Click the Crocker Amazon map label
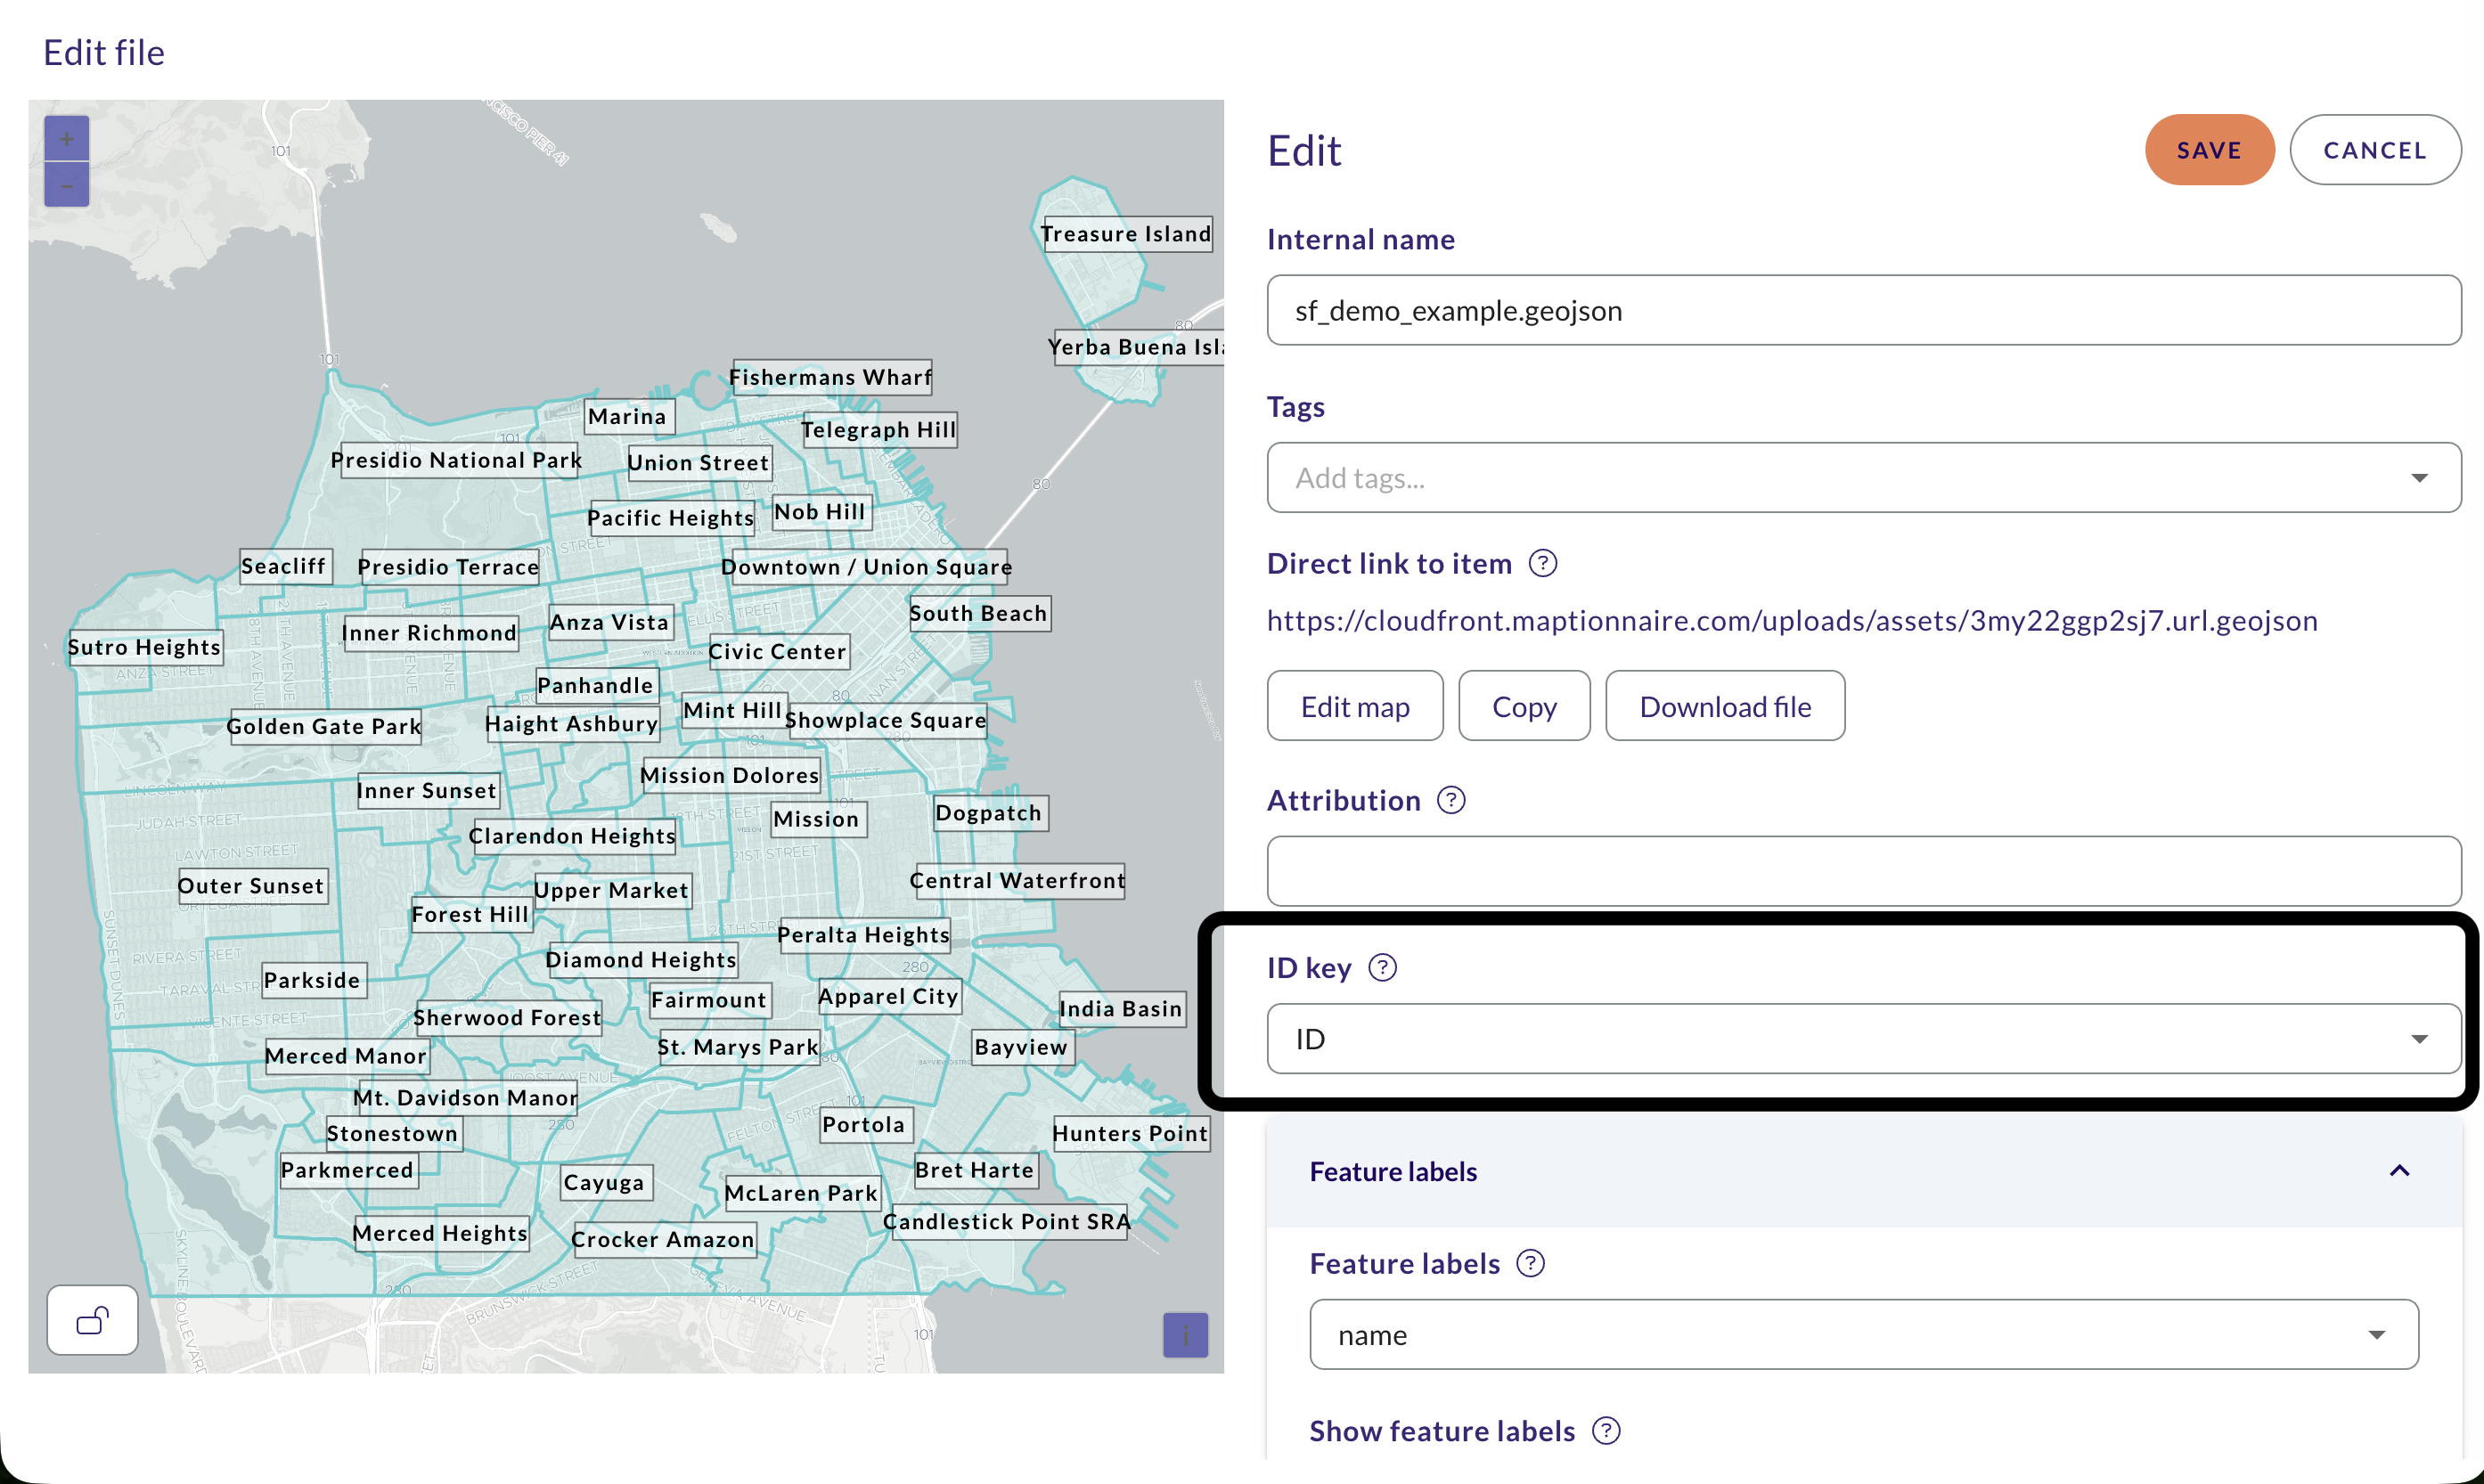This screenshot has height=1484, width=2484. click(663, 1240)
